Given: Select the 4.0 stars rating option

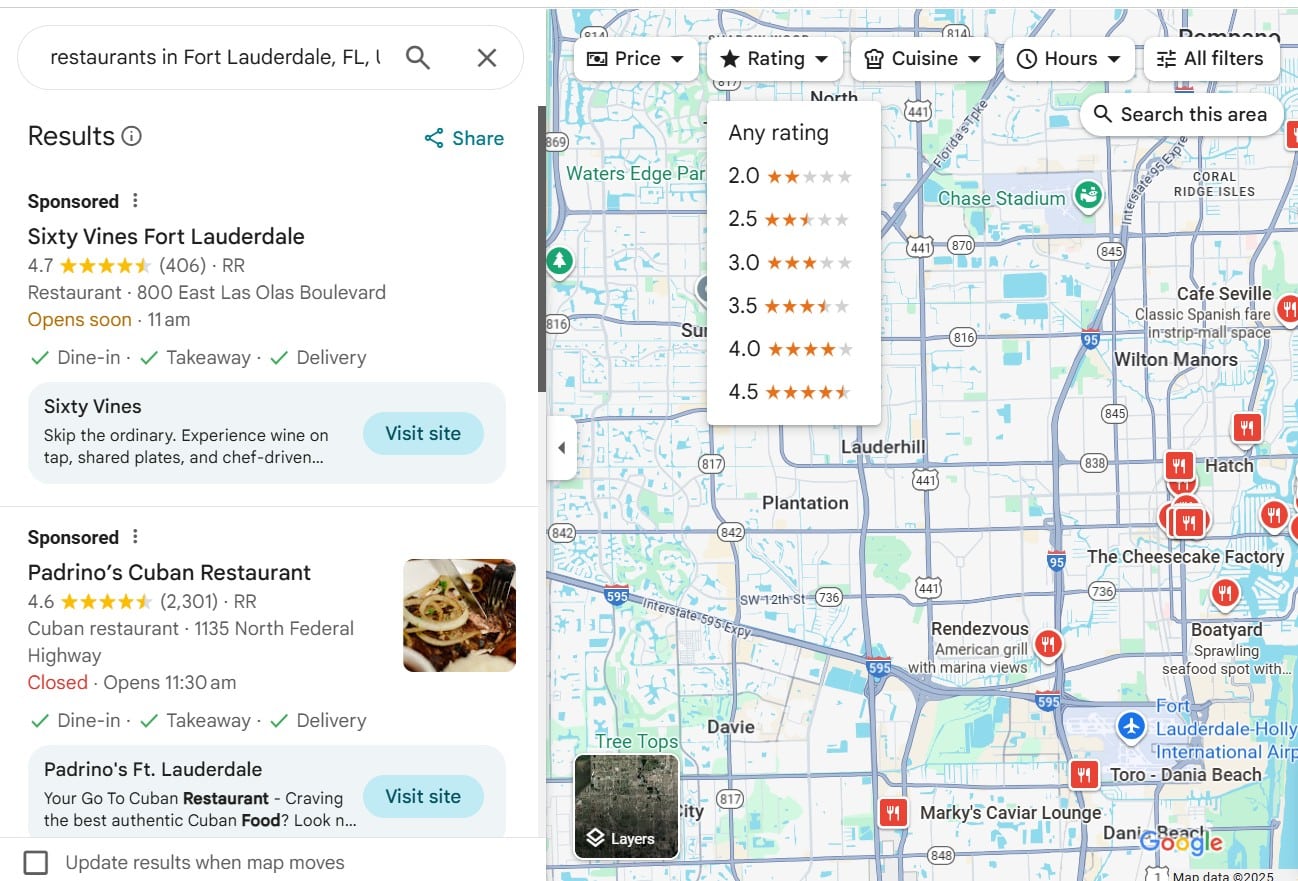Looking at the screenshot, I should tap(794, 349).
